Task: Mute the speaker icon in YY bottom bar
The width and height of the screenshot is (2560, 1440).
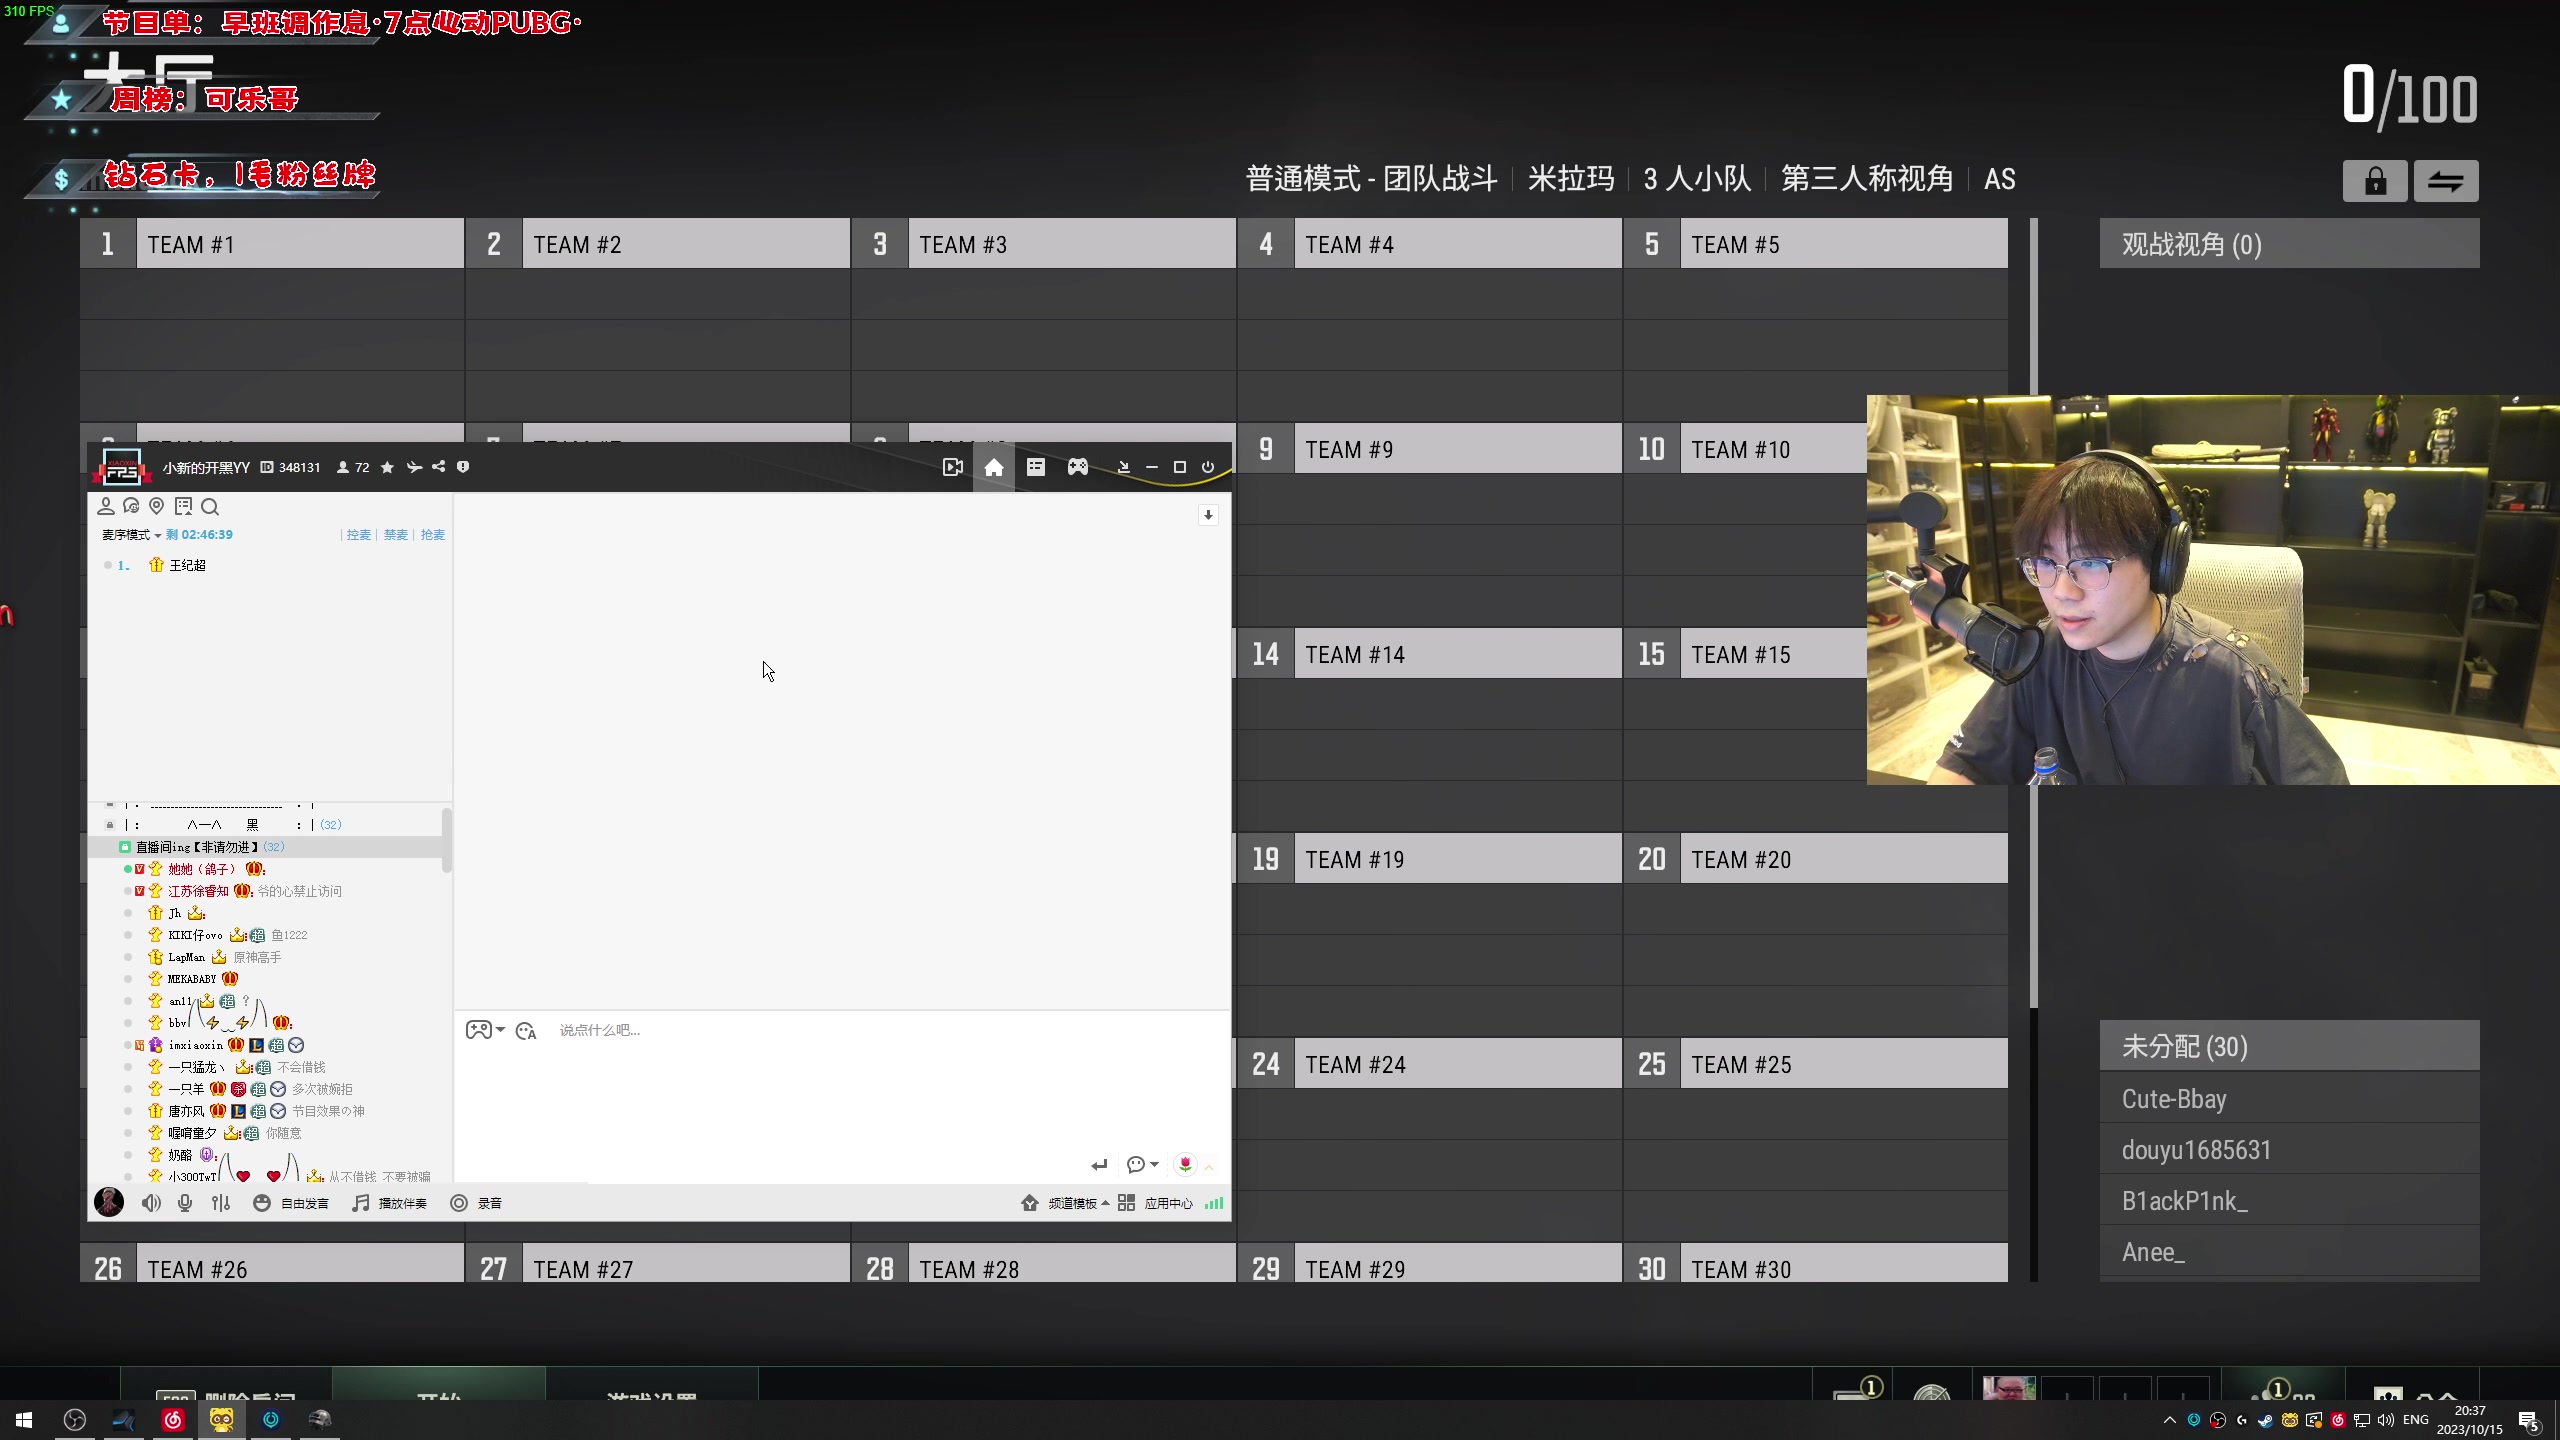Action: click(x=151, y=1203)
